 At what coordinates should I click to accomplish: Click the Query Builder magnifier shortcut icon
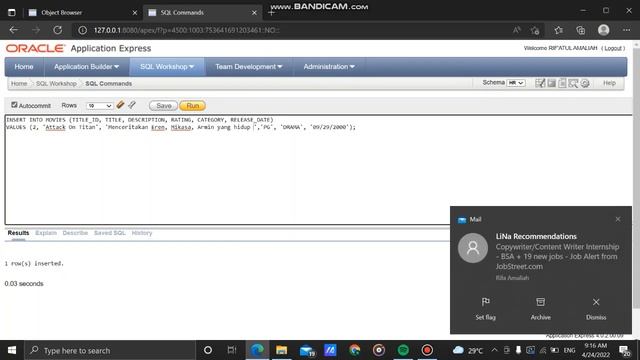point(573,83)
